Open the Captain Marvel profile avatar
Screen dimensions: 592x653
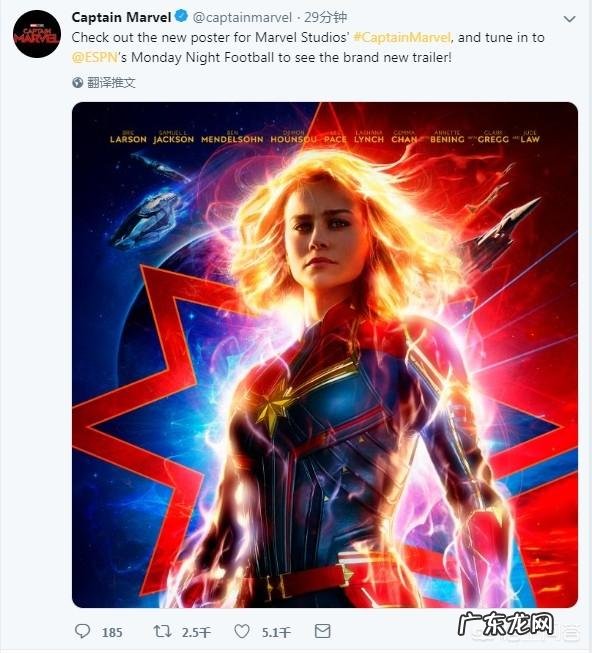click(37, 34)
